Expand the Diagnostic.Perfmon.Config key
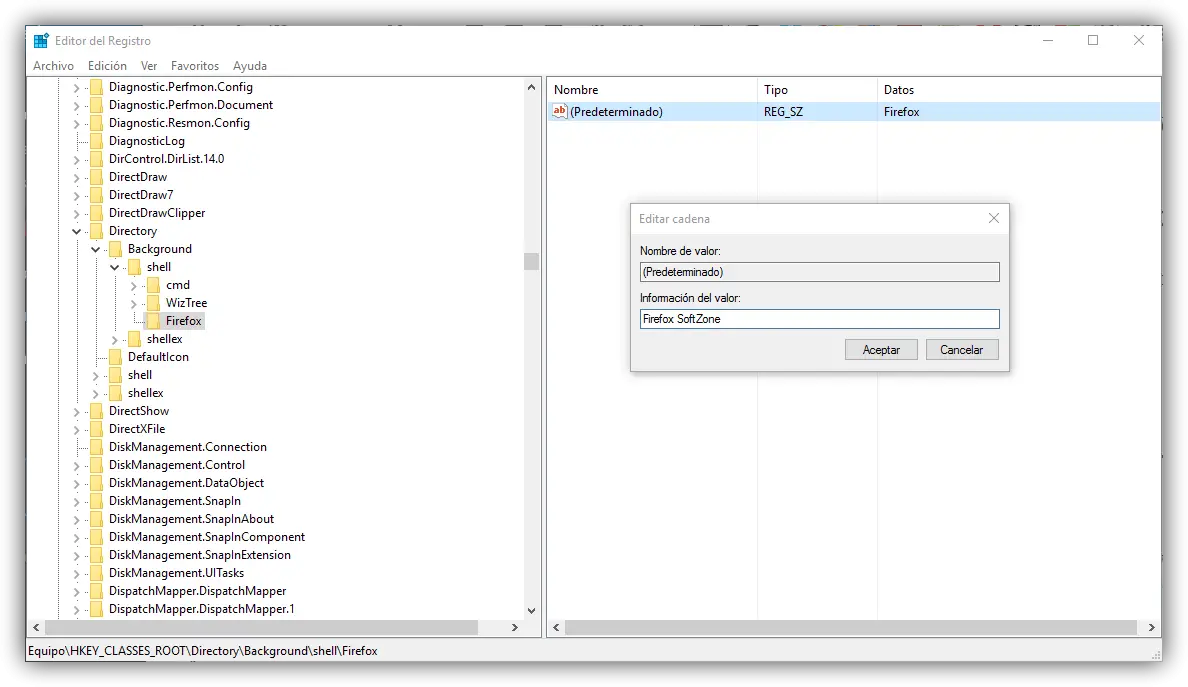 [77, 87]
